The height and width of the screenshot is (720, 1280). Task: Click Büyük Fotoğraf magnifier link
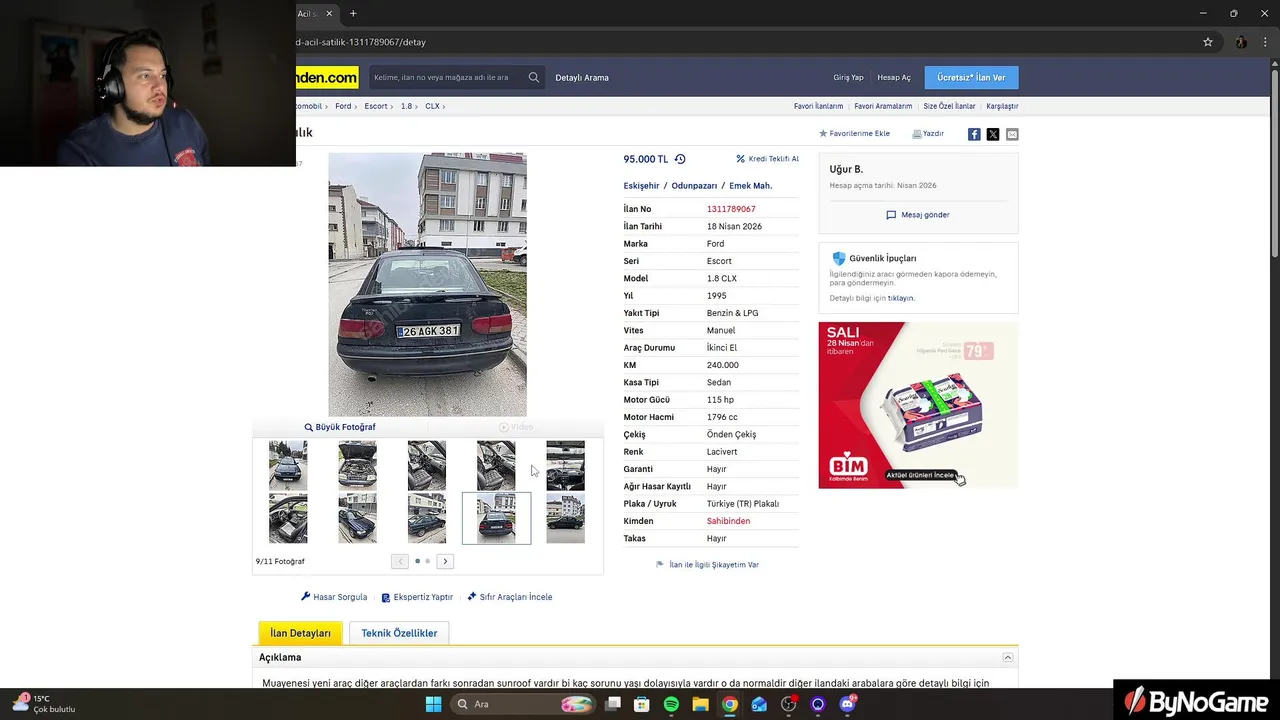point(340,427)
